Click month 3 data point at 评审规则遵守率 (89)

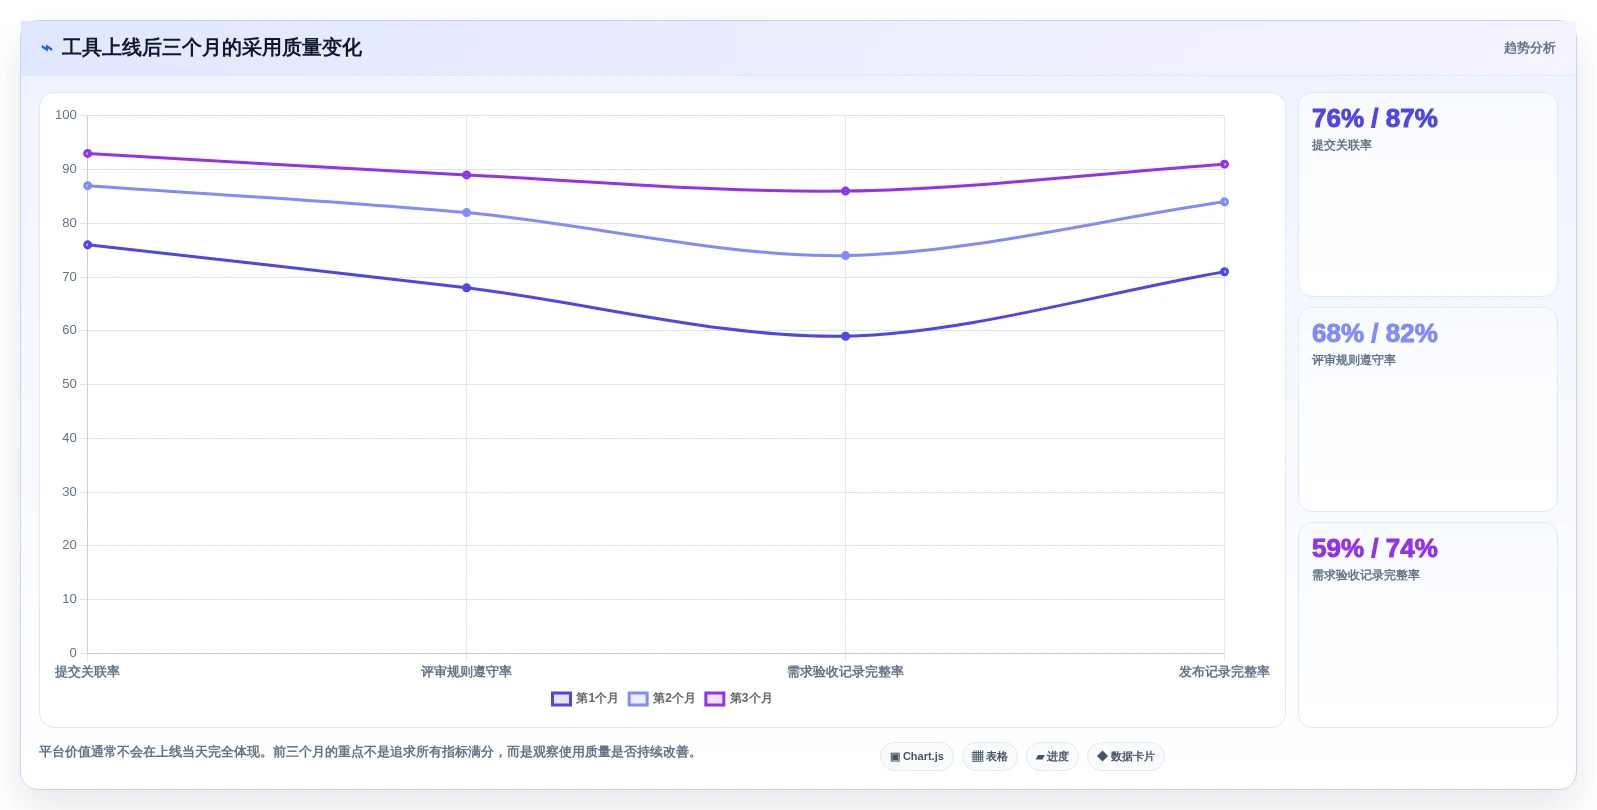tap(466, 175)
